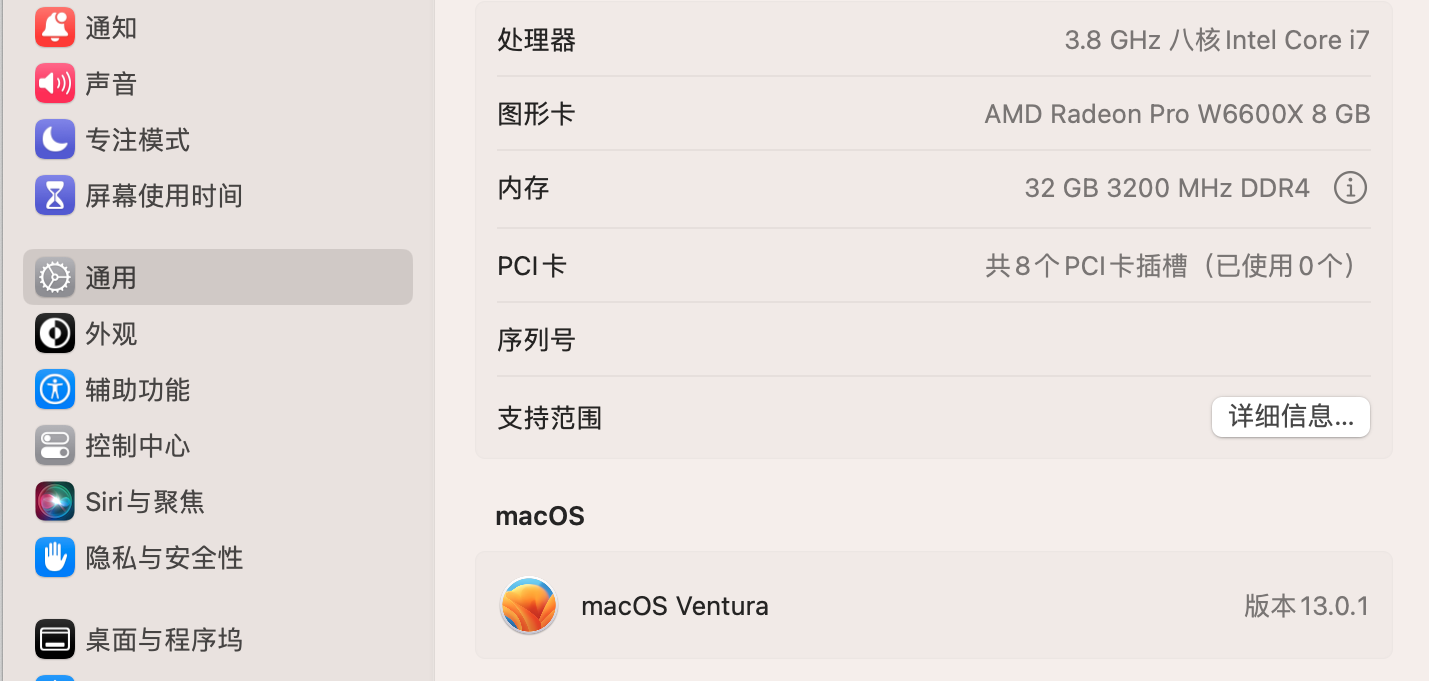Click the General gear icon
The height and width of the screenshot is (681, 1429).
pos(55,278)
